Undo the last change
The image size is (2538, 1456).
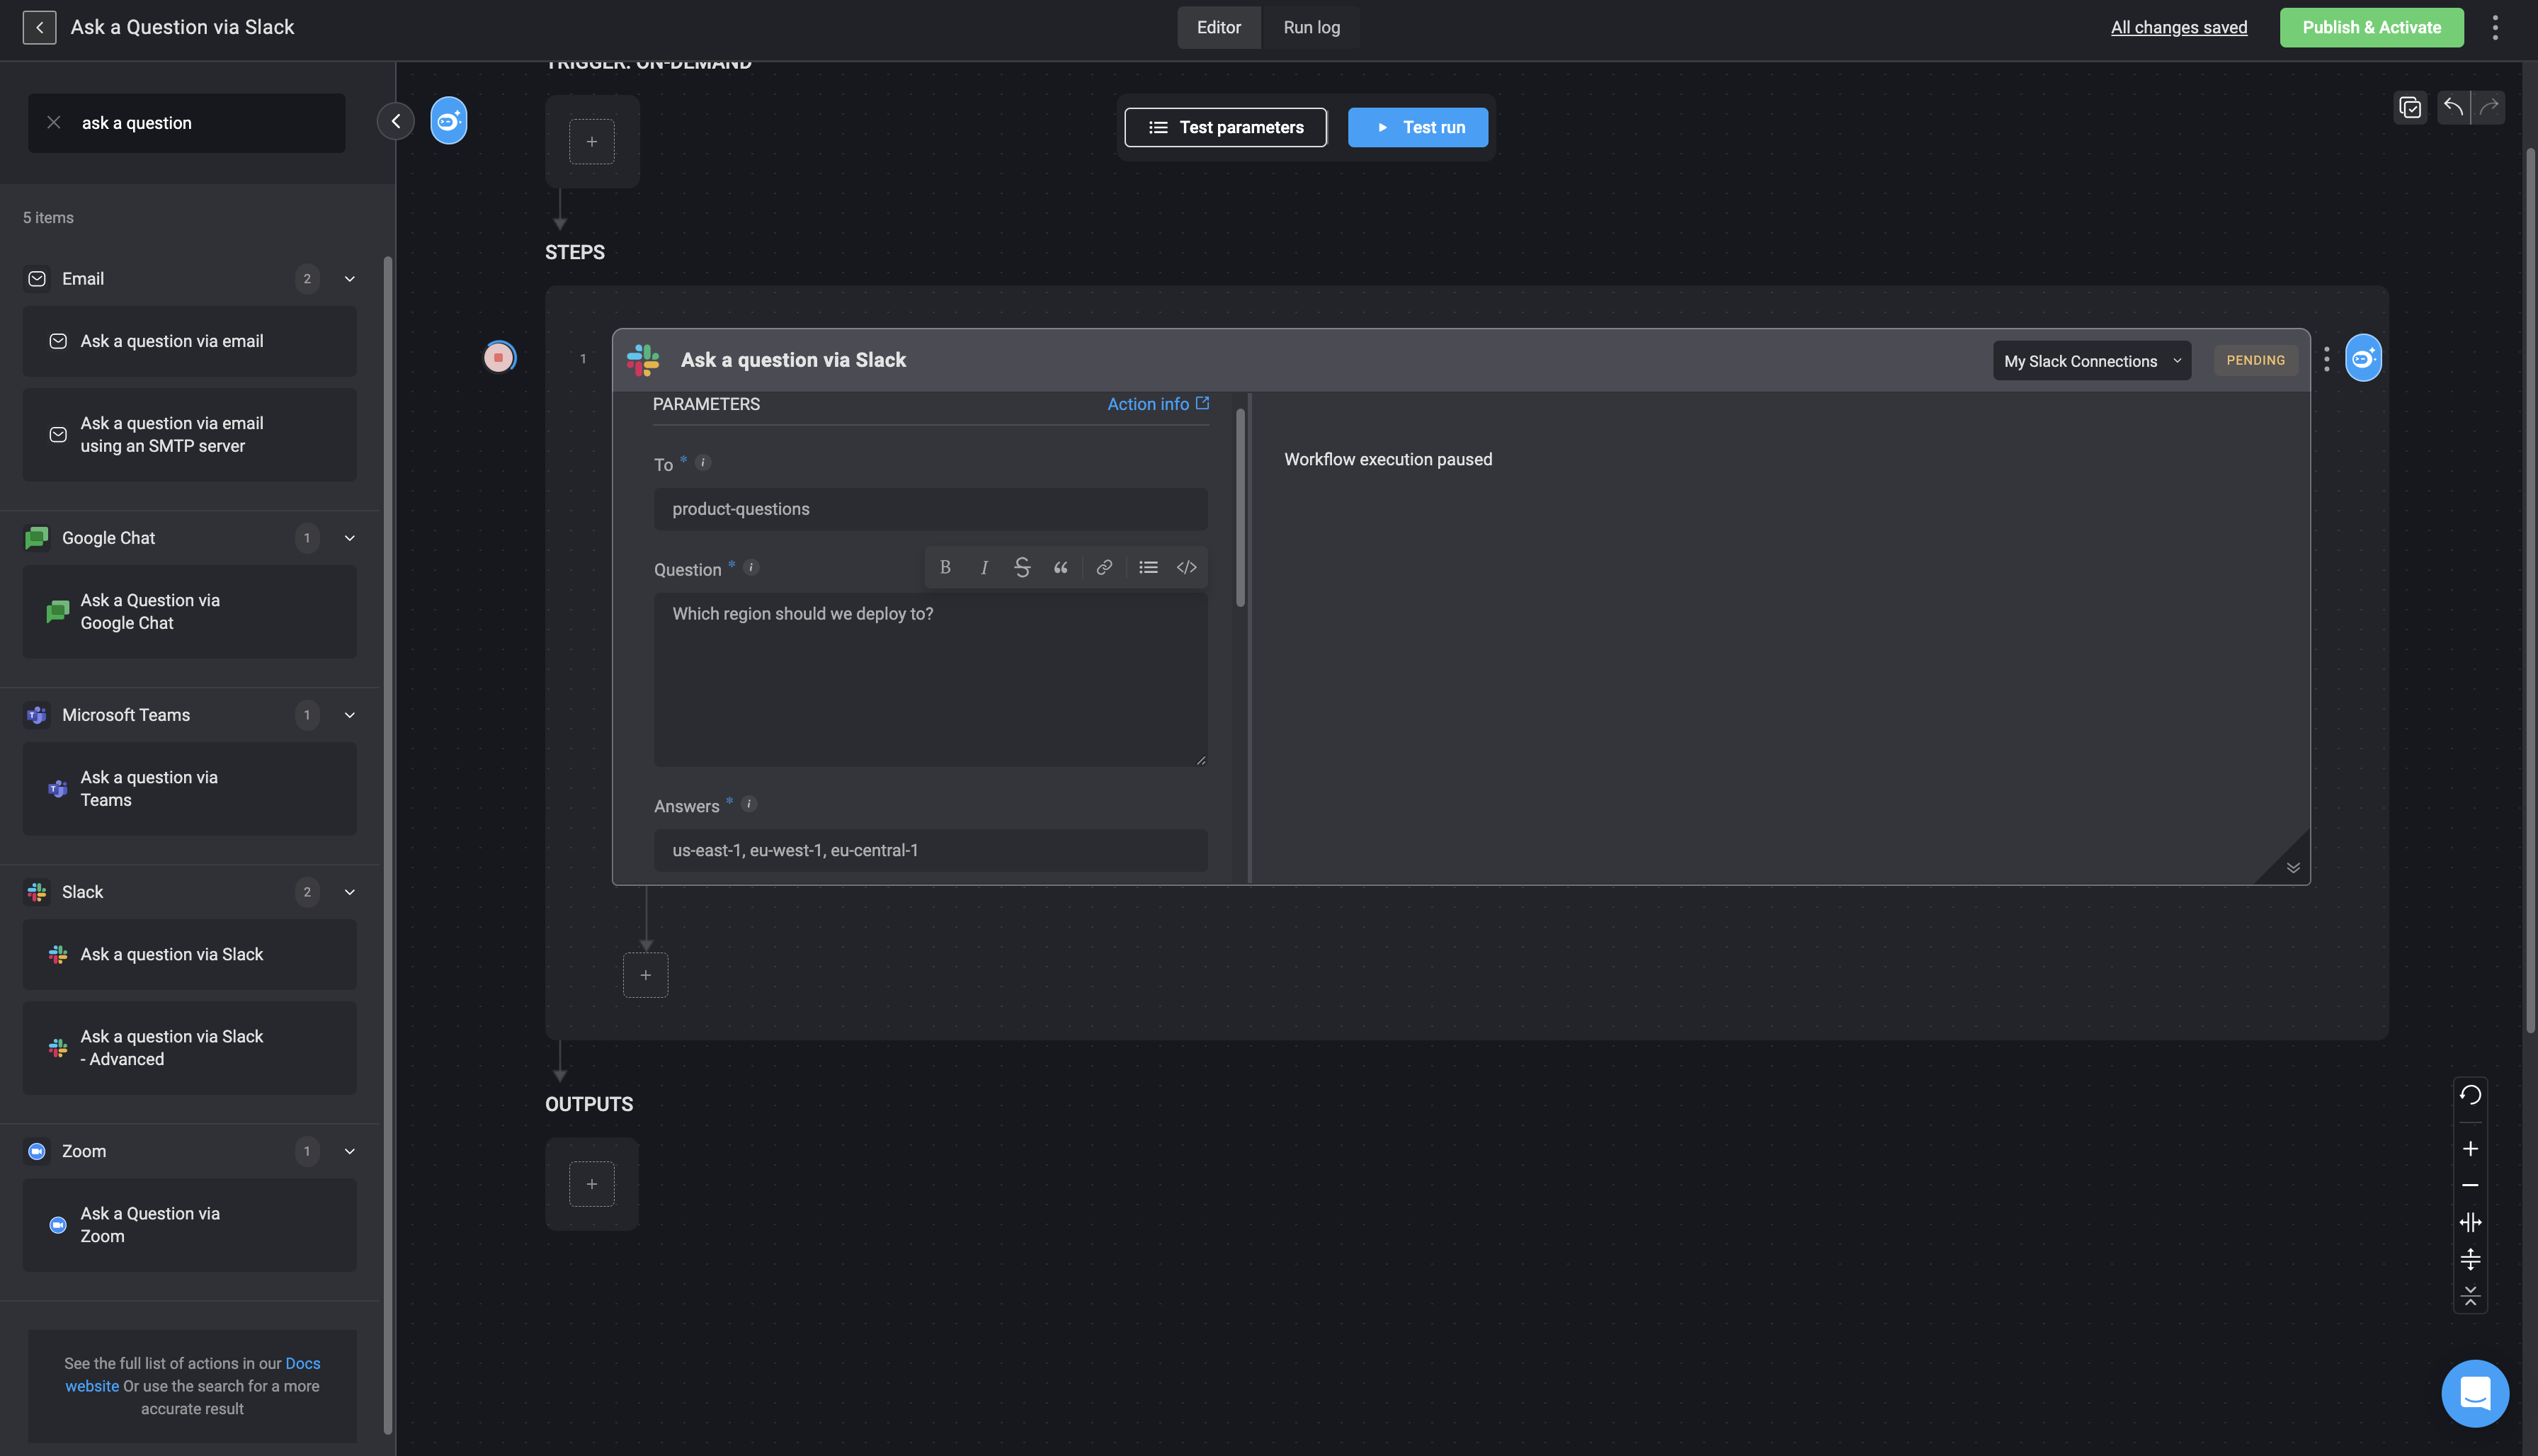point(2454,107)
